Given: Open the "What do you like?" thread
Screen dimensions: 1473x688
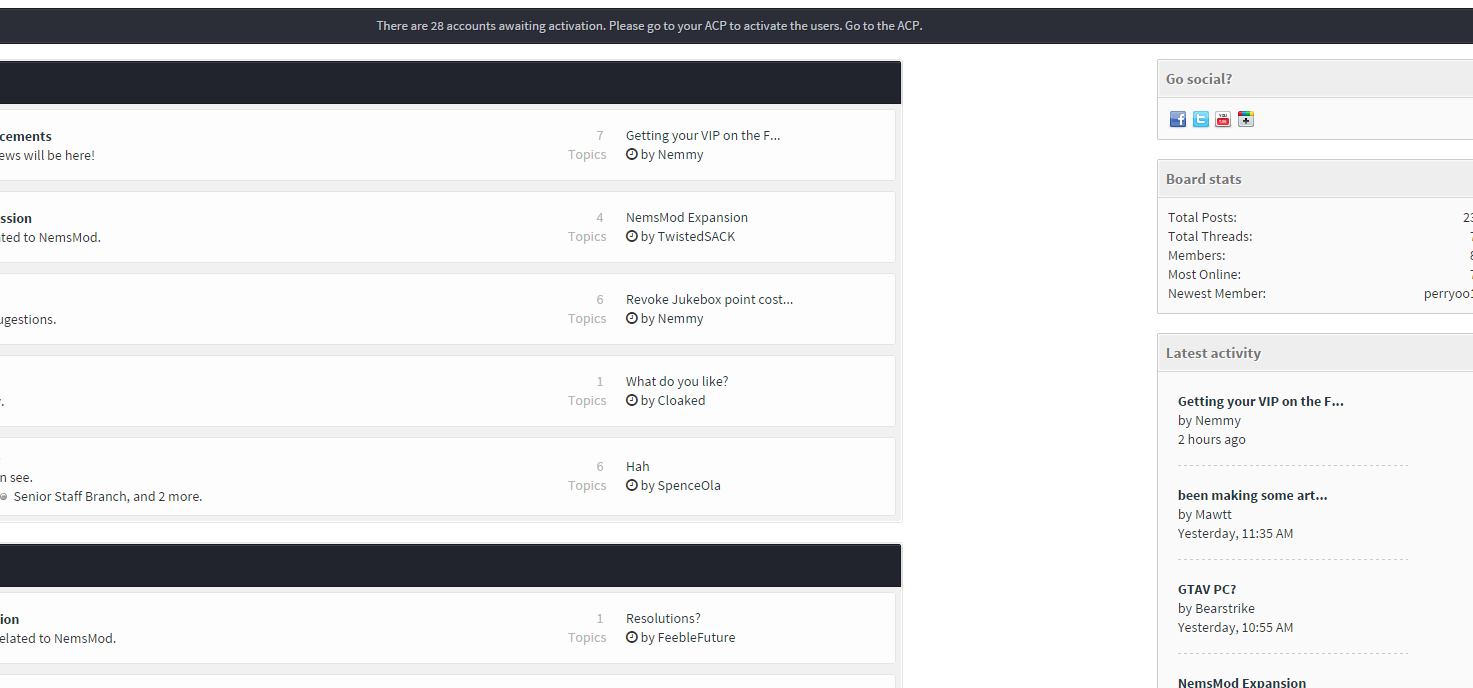Looking at the screenshot, I should pyautogui.click(x=677, y=381).
